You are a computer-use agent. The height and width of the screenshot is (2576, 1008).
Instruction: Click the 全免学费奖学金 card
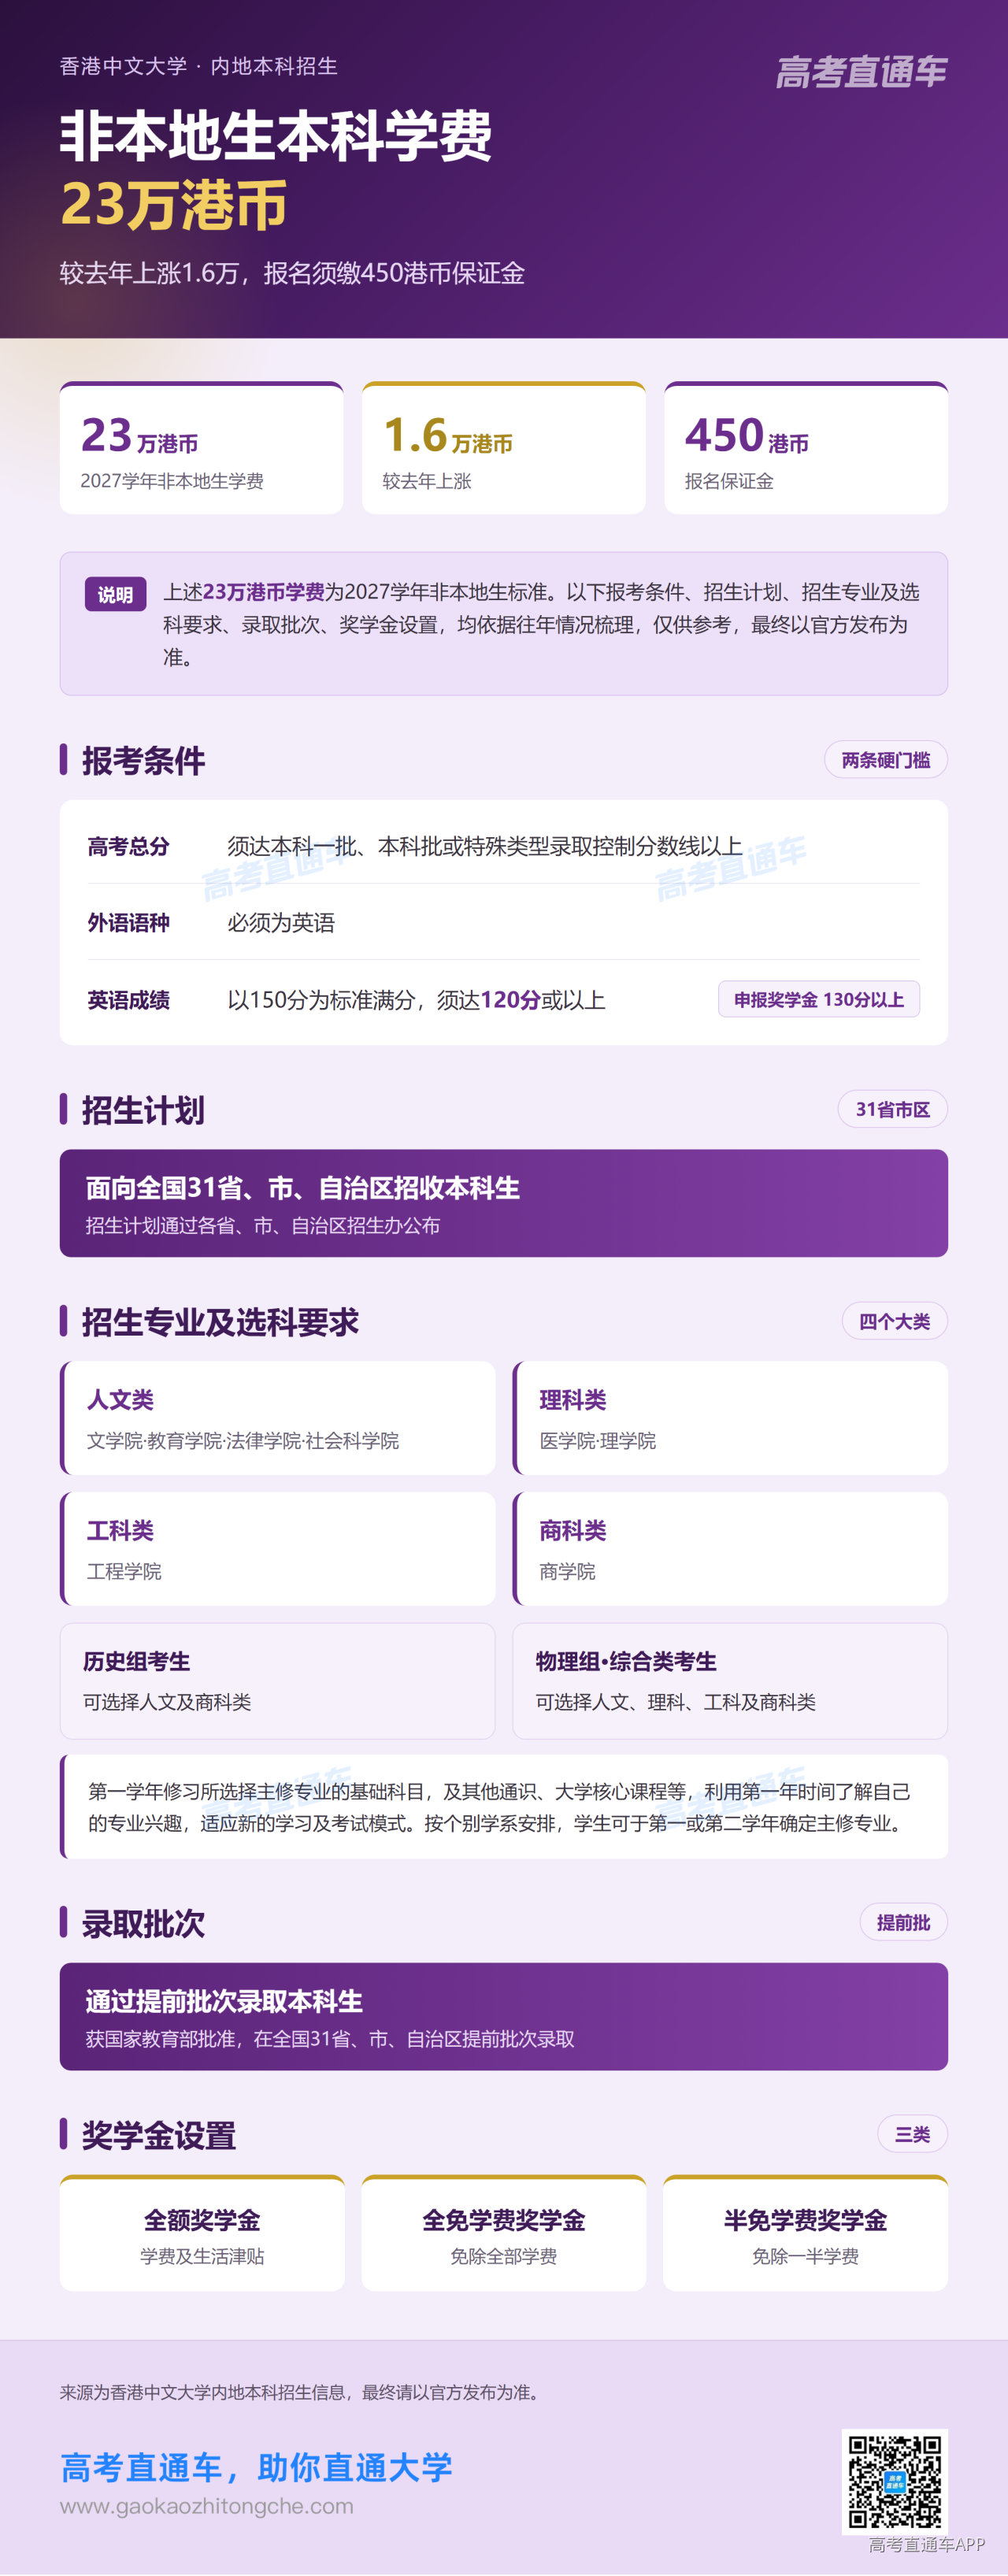[504, 2233]
